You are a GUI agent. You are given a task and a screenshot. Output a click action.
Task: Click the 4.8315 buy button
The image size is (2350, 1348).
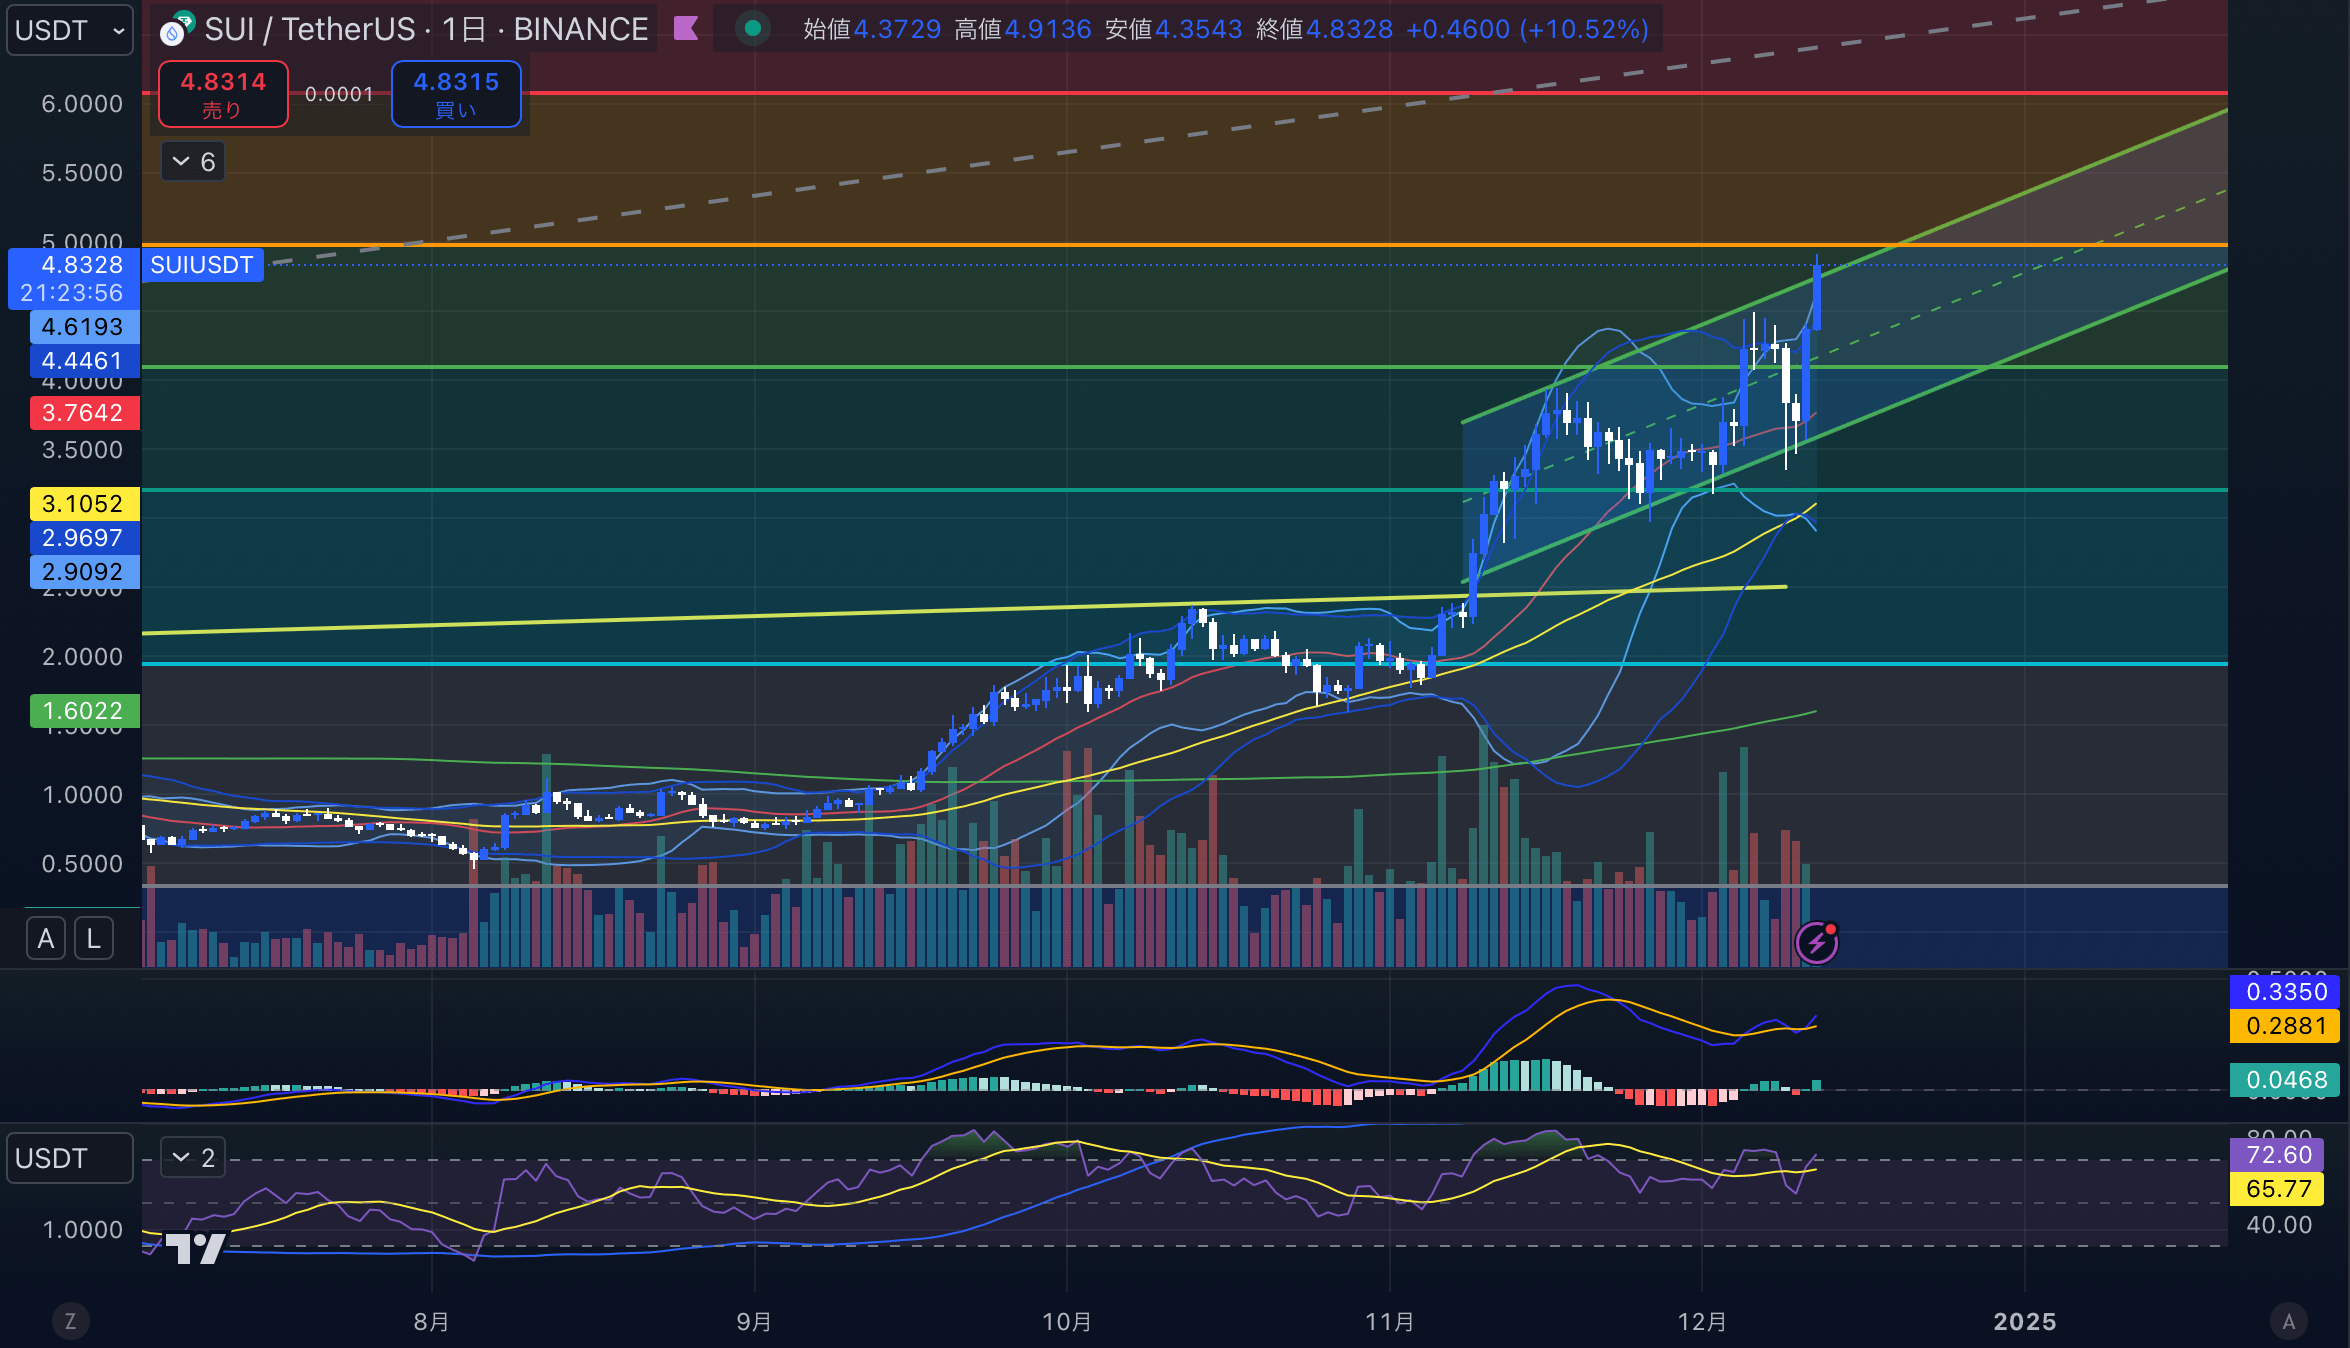pyautogui.click(x=456, y=94)
